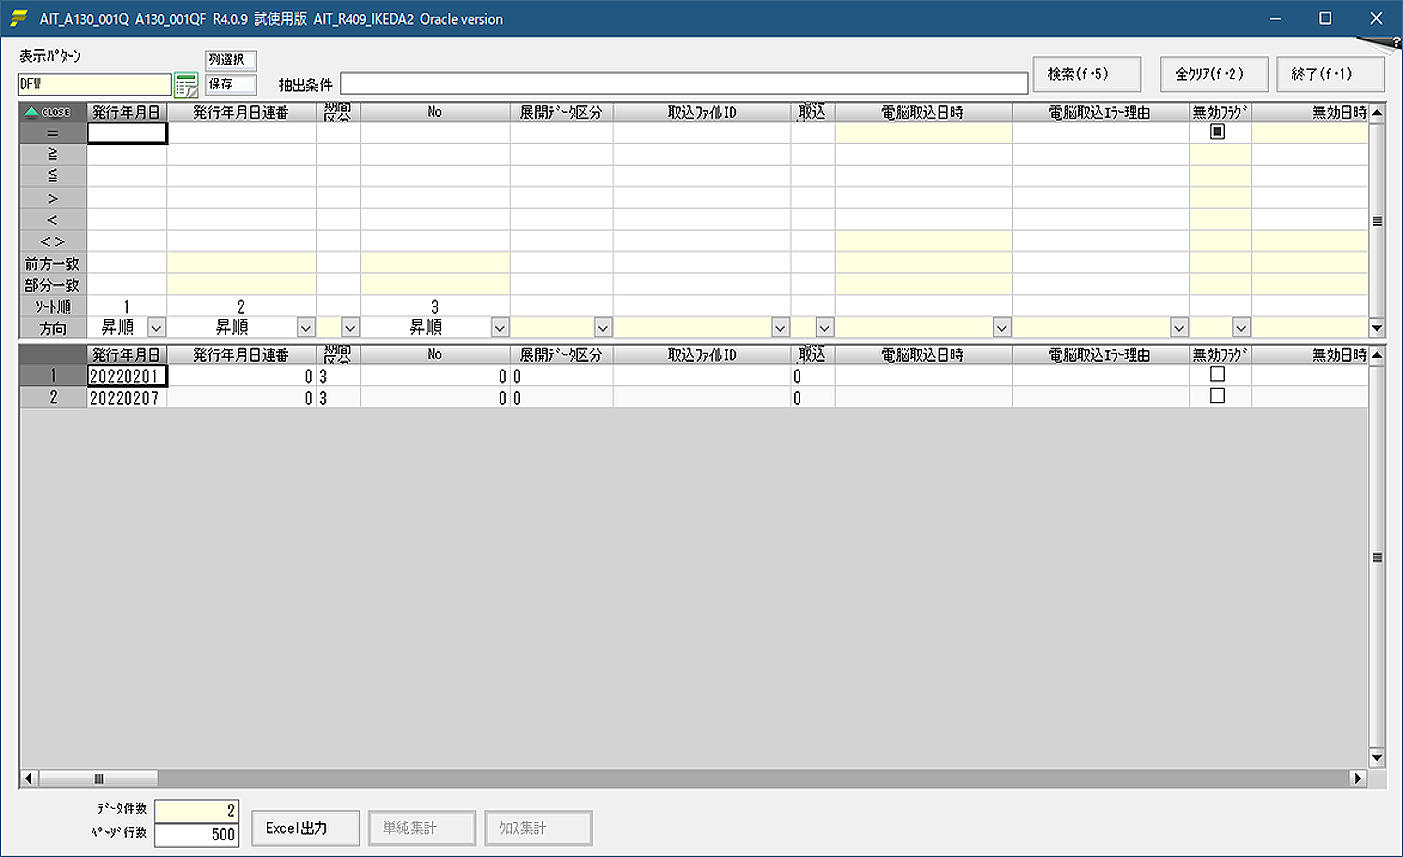Click the 電脳取込エラー理由 result column header
1403x857 pixels.
[x=1100, y=355]
